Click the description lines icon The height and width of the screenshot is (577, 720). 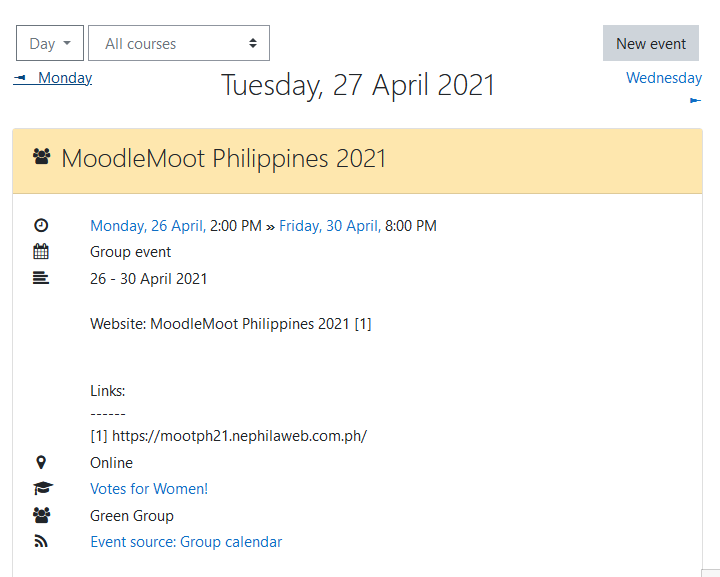tap(41, 278)
